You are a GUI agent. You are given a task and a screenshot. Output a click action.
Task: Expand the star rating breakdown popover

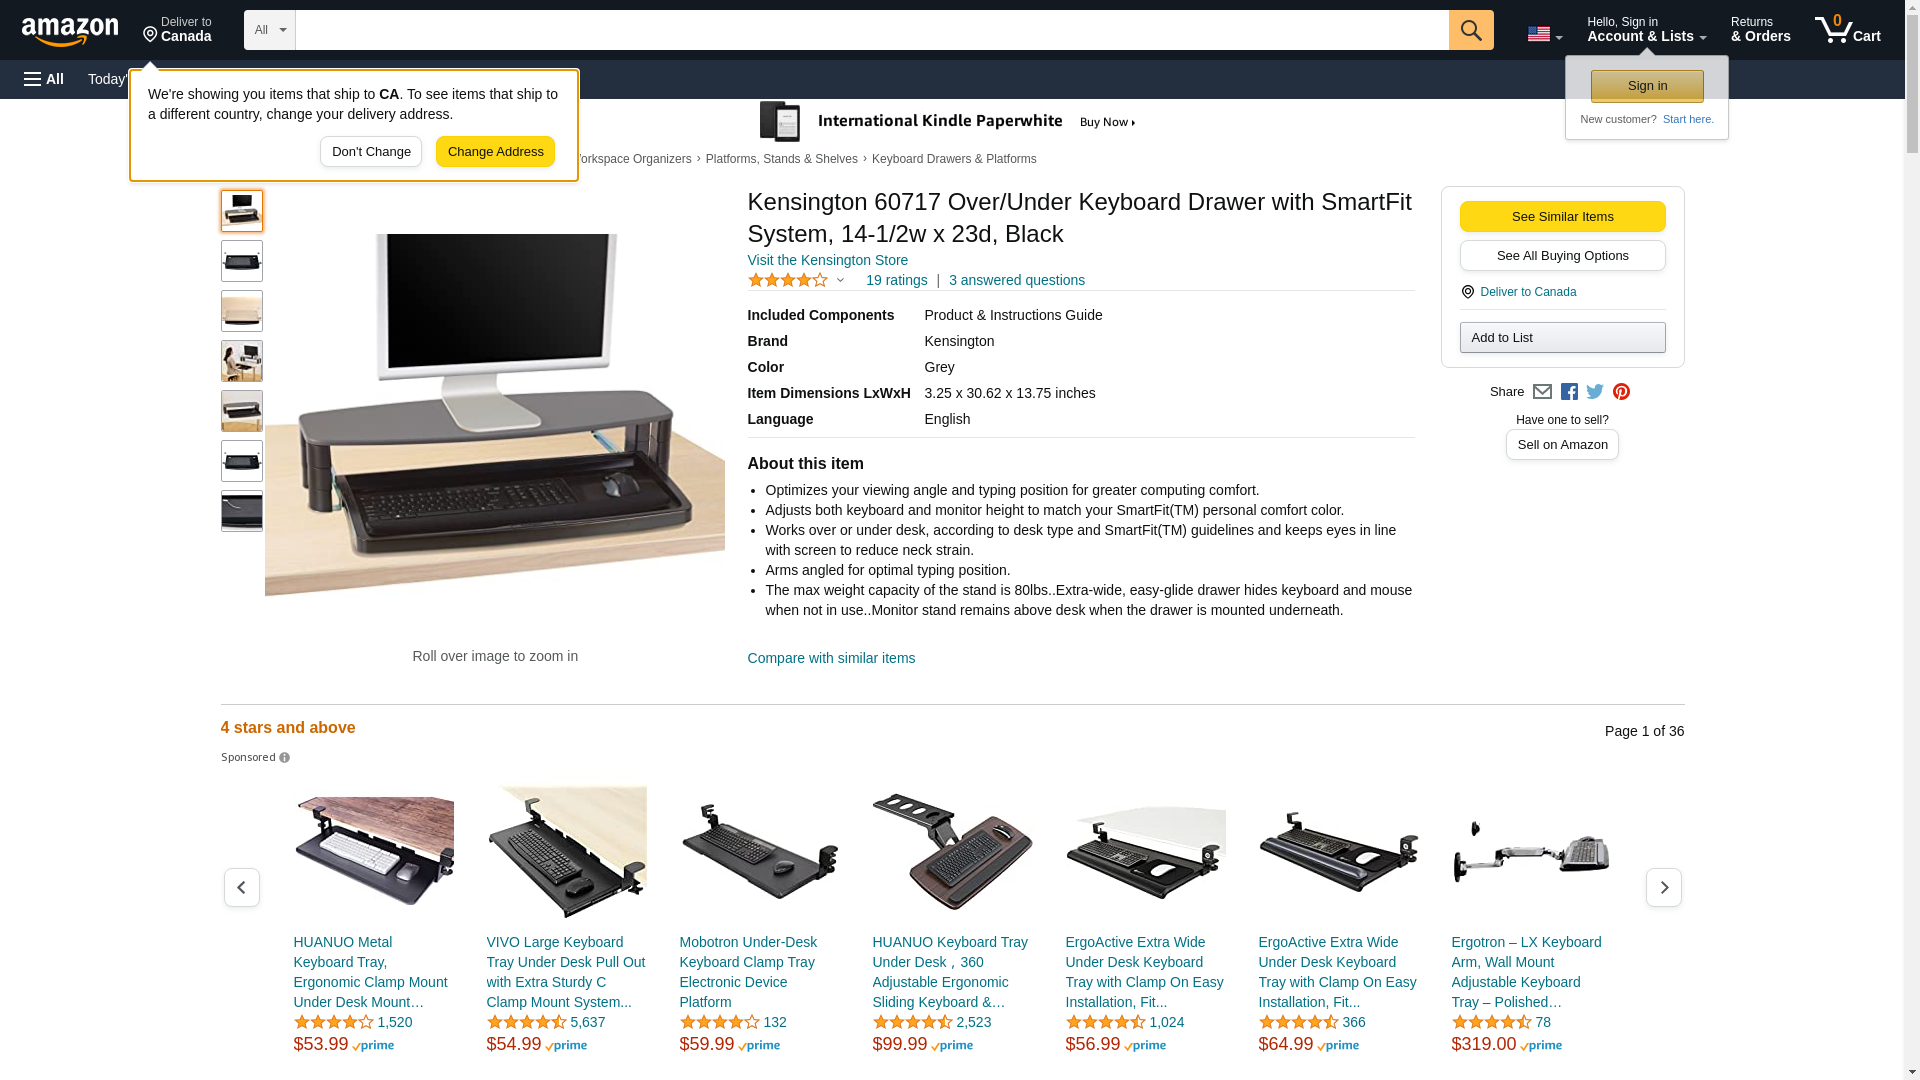[797, 280]
